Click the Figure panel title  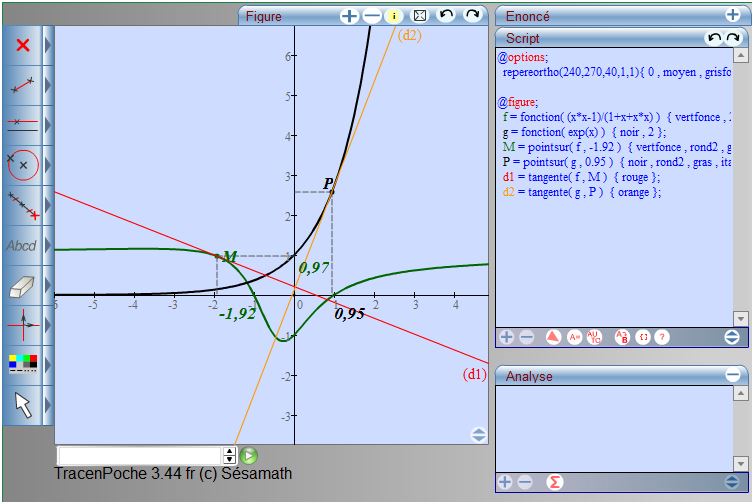(264, 16)
